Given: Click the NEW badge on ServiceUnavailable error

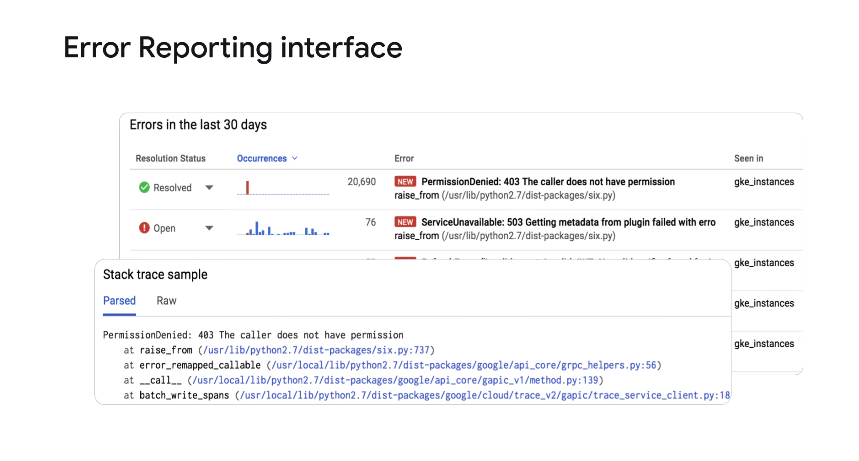Looking at the screenshot, I should click(x=405, y=222).
